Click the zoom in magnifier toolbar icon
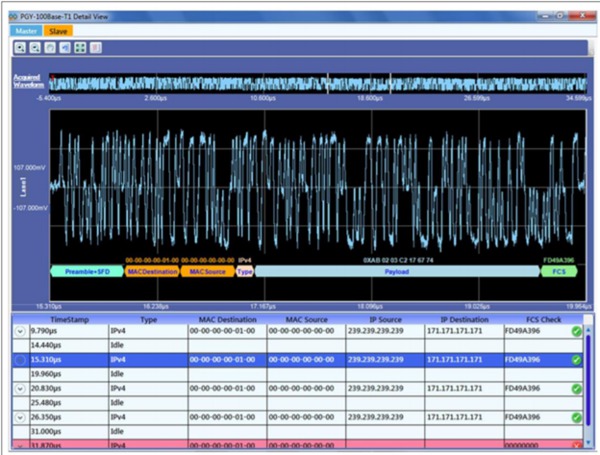The width and height of the screenshot is (600, 455). click(20, 48)
